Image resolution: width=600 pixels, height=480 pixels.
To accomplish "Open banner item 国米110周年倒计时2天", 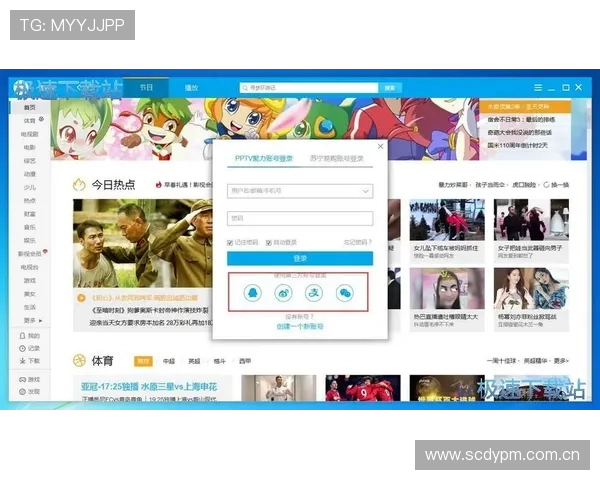I will [517, 145].
